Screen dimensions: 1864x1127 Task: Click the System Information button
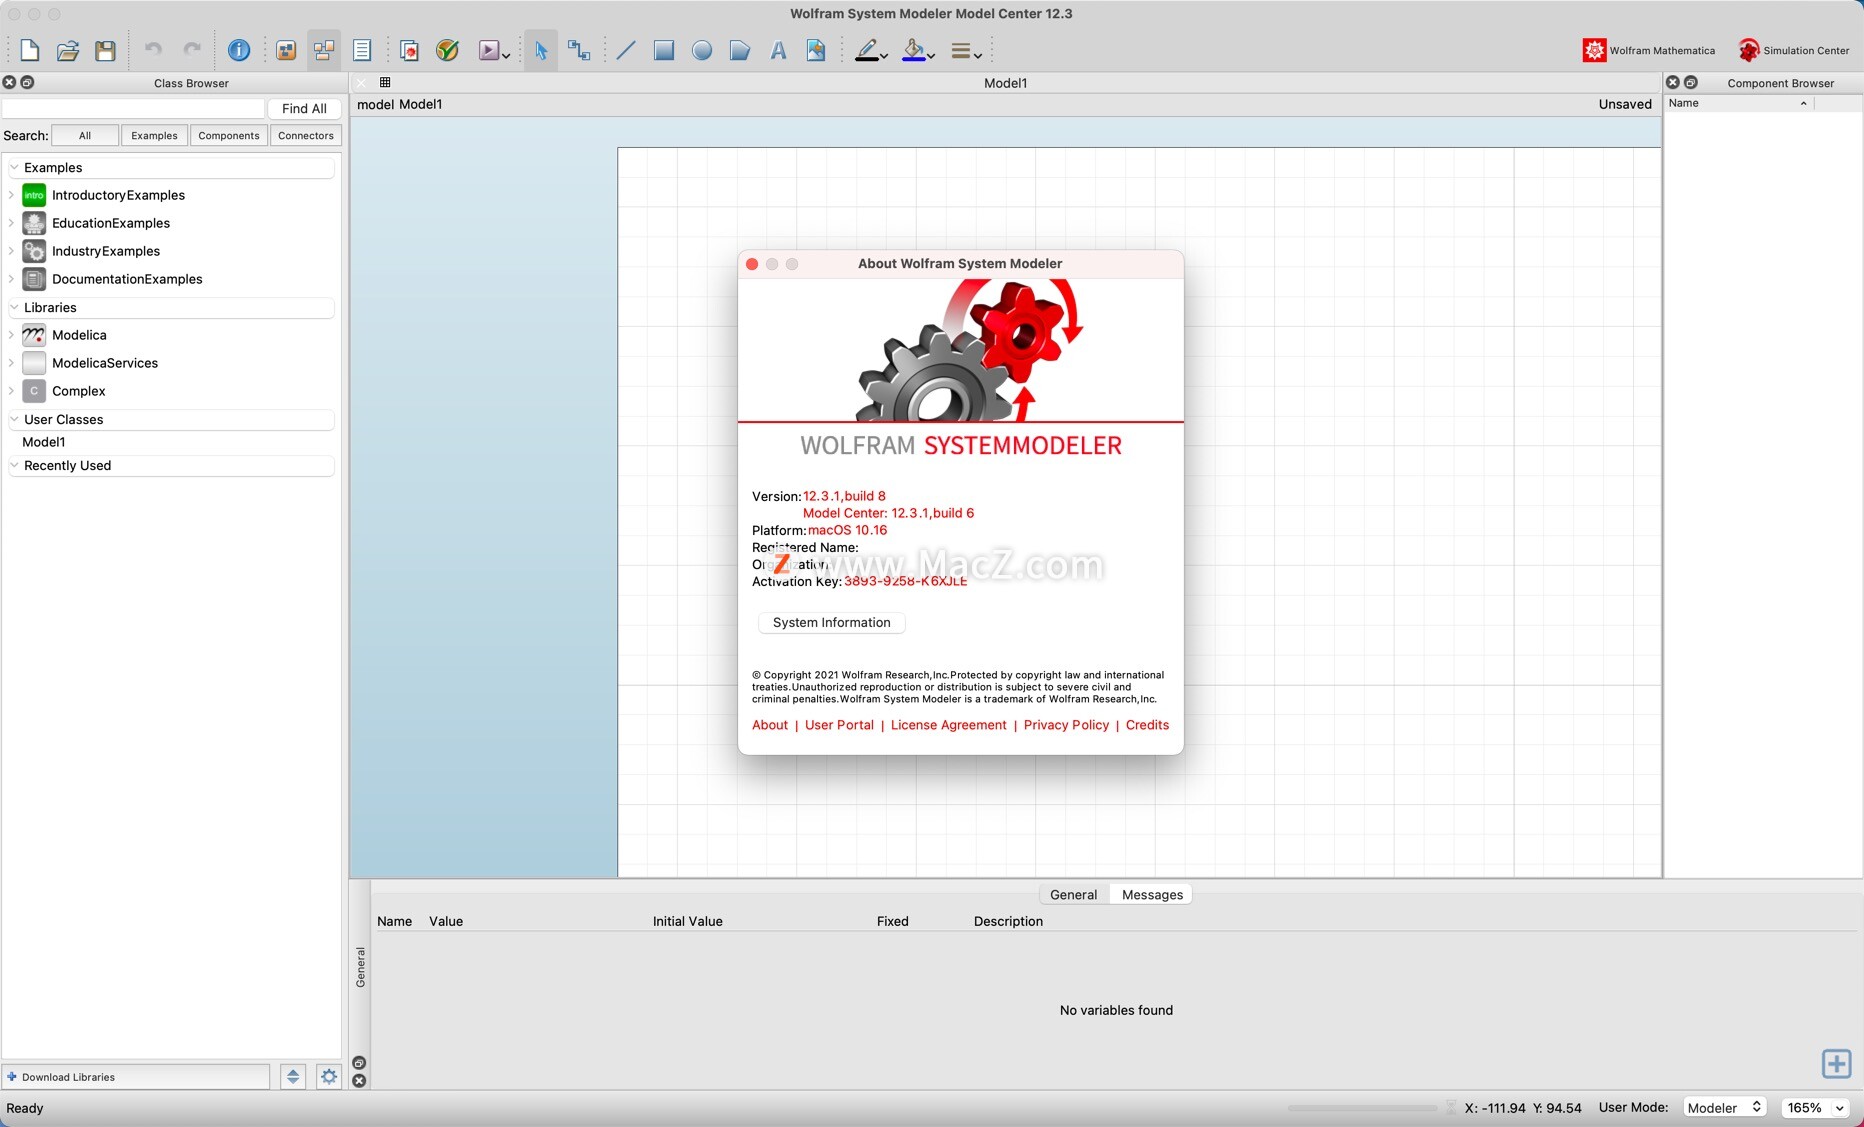point(831,622)
